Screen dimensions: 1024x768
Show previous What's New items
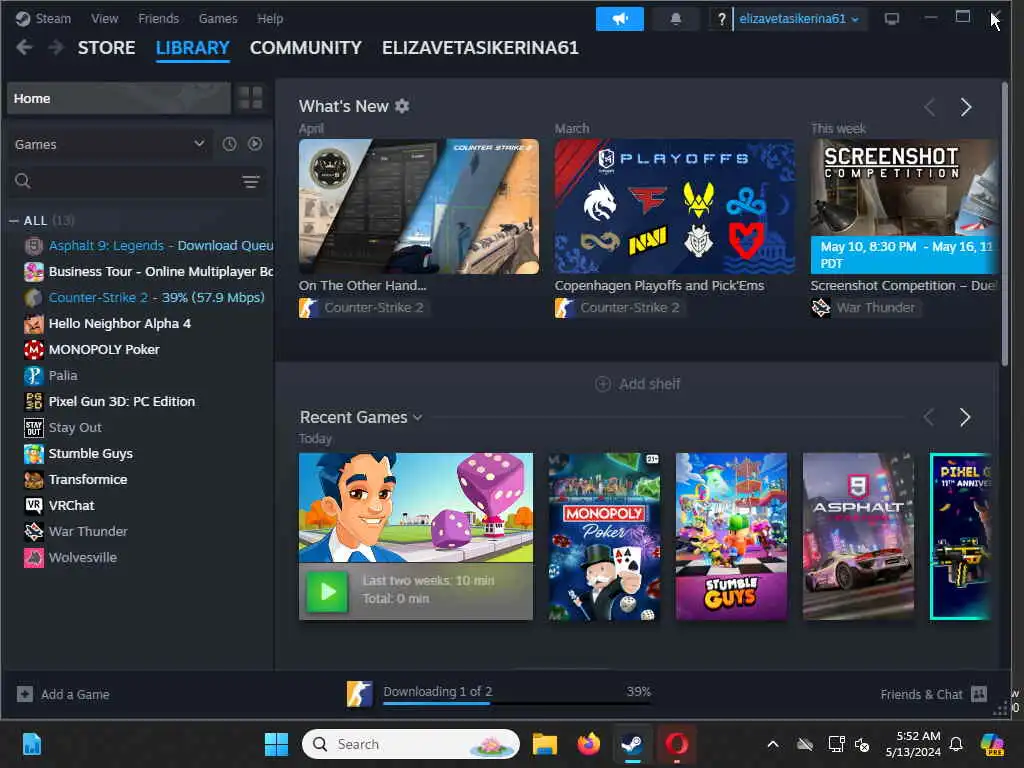[x=930, y=106]
